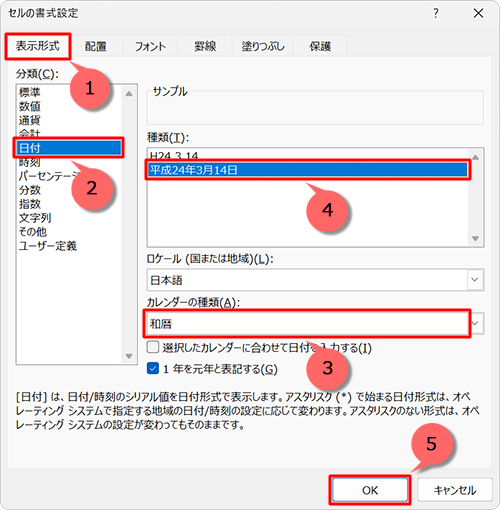500x510 pixels.
Task: Open the ロケール dropdown showing 日本語
Action: click(315, 280)
